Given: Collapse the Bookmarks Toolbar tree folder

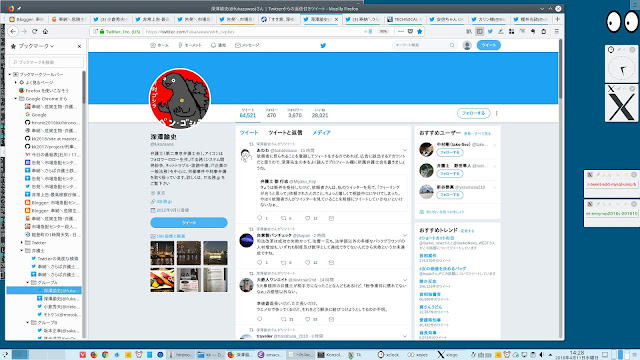Looking at the screenshot, I should (10, 74).
